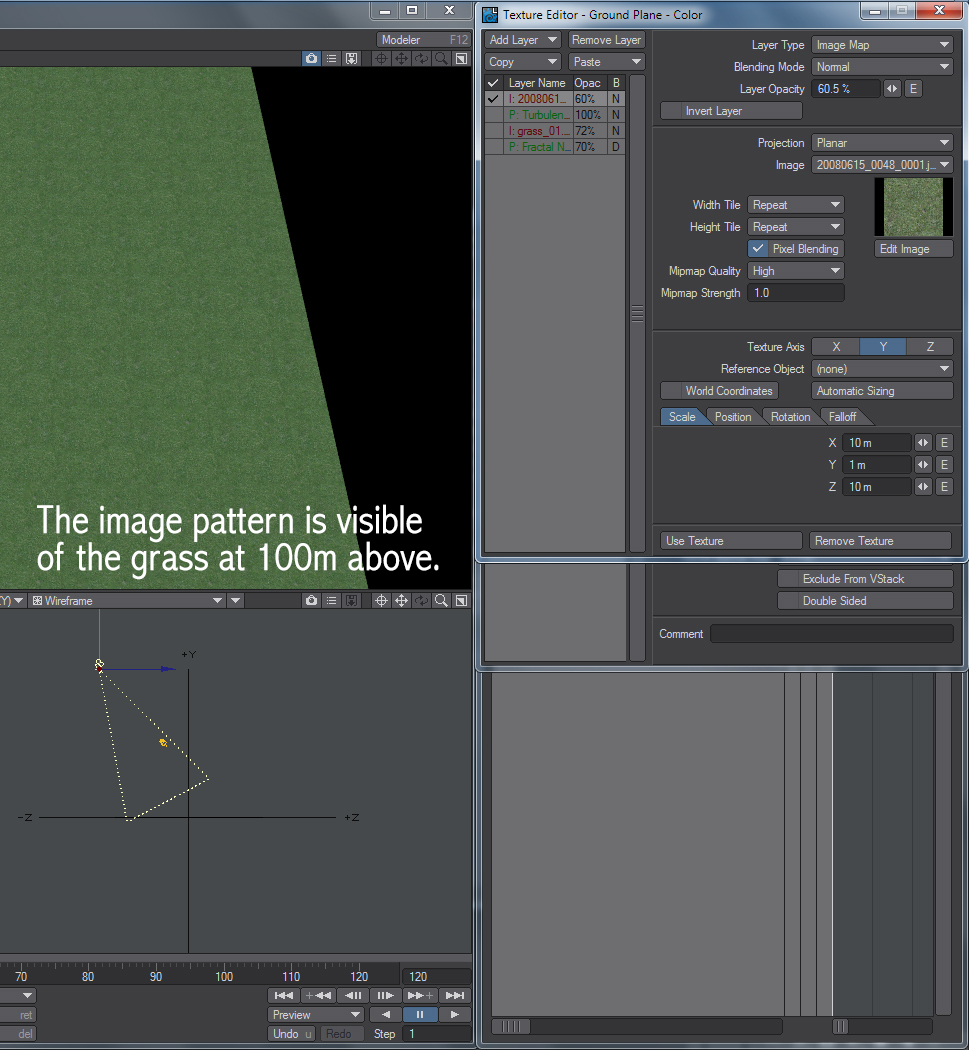Image resolution: width=969 pixels, height=1050 pixels.
Task: Click rotate view icon in top viewport toolbar
Action: (x=421, y=59)
